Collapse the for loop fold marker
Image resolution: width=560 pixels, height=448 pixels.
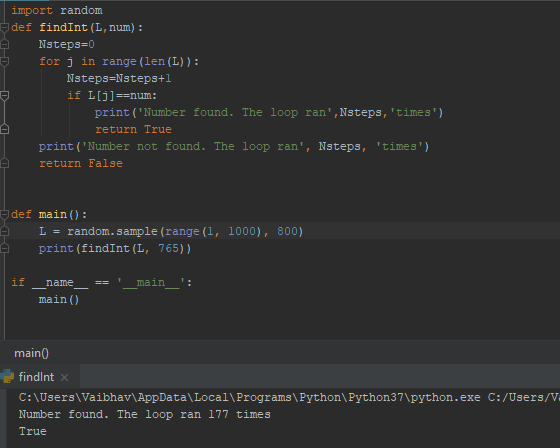click(x=4, y=62)
